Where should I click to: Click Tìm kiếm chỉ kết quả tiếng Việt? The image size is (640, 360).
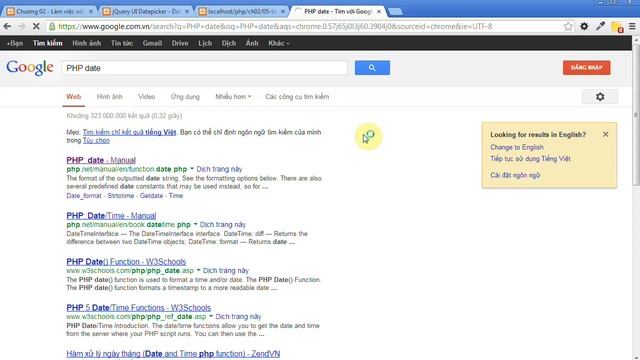click(x=129, y=132)
